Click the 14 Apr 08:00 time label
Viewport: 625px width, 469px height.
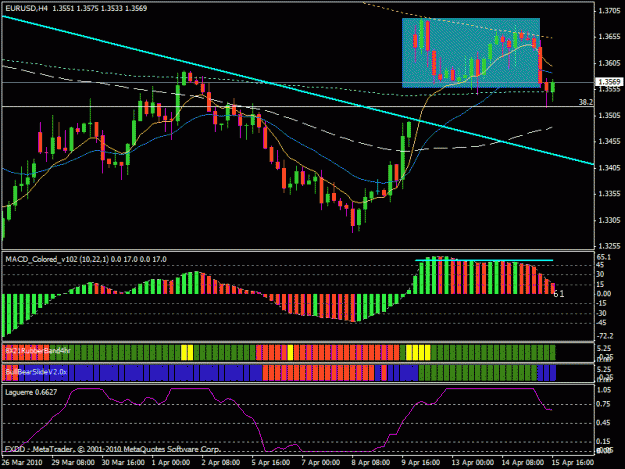(523, 462)
